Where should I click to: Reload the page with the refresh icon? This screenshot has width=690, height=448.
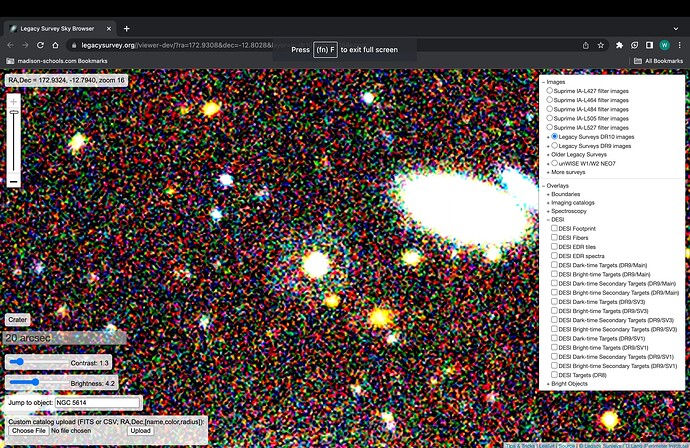[39, 45]
